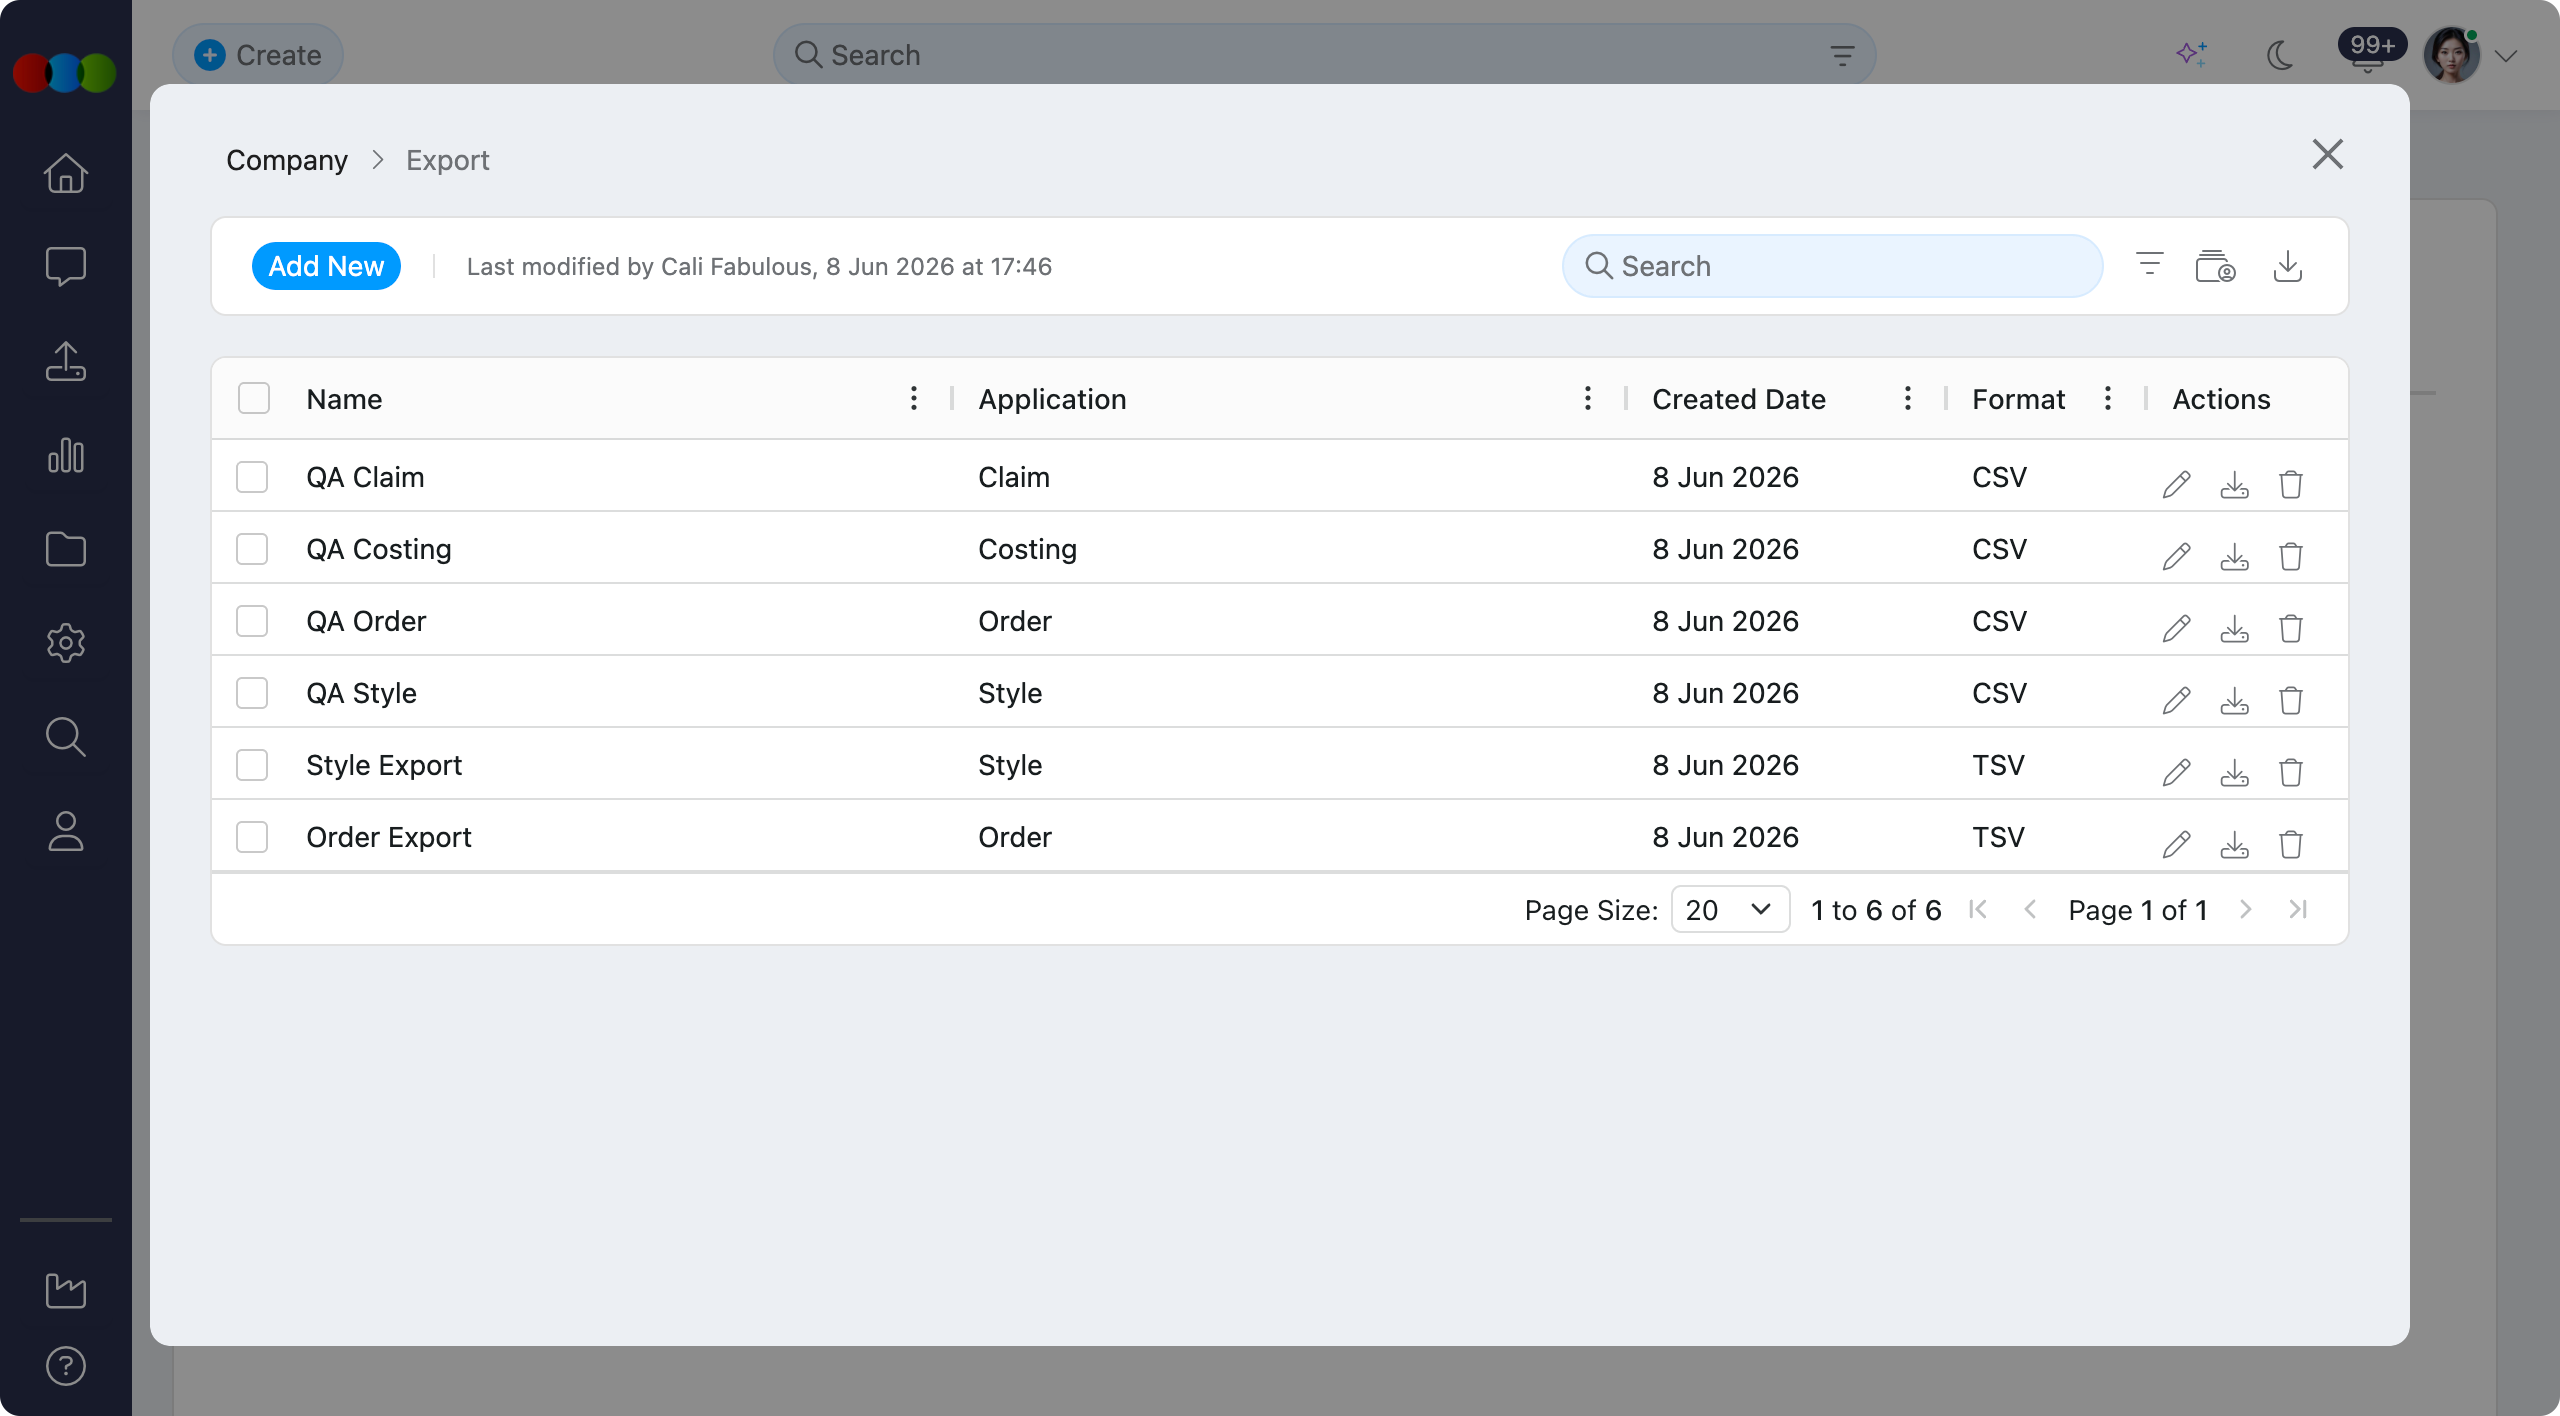Edit the Style Export row
This screenshot has width=2560, height=1416.
(2177, 773)
